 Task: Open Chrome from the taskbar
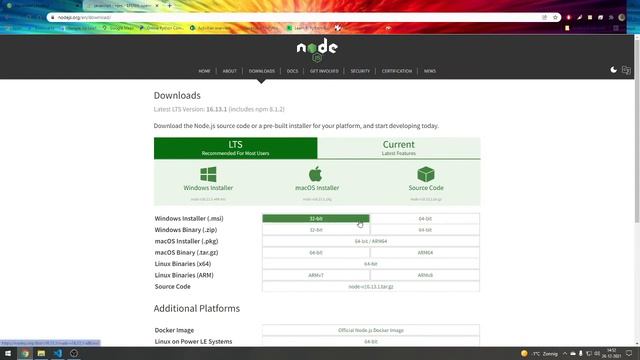(25, 353)
